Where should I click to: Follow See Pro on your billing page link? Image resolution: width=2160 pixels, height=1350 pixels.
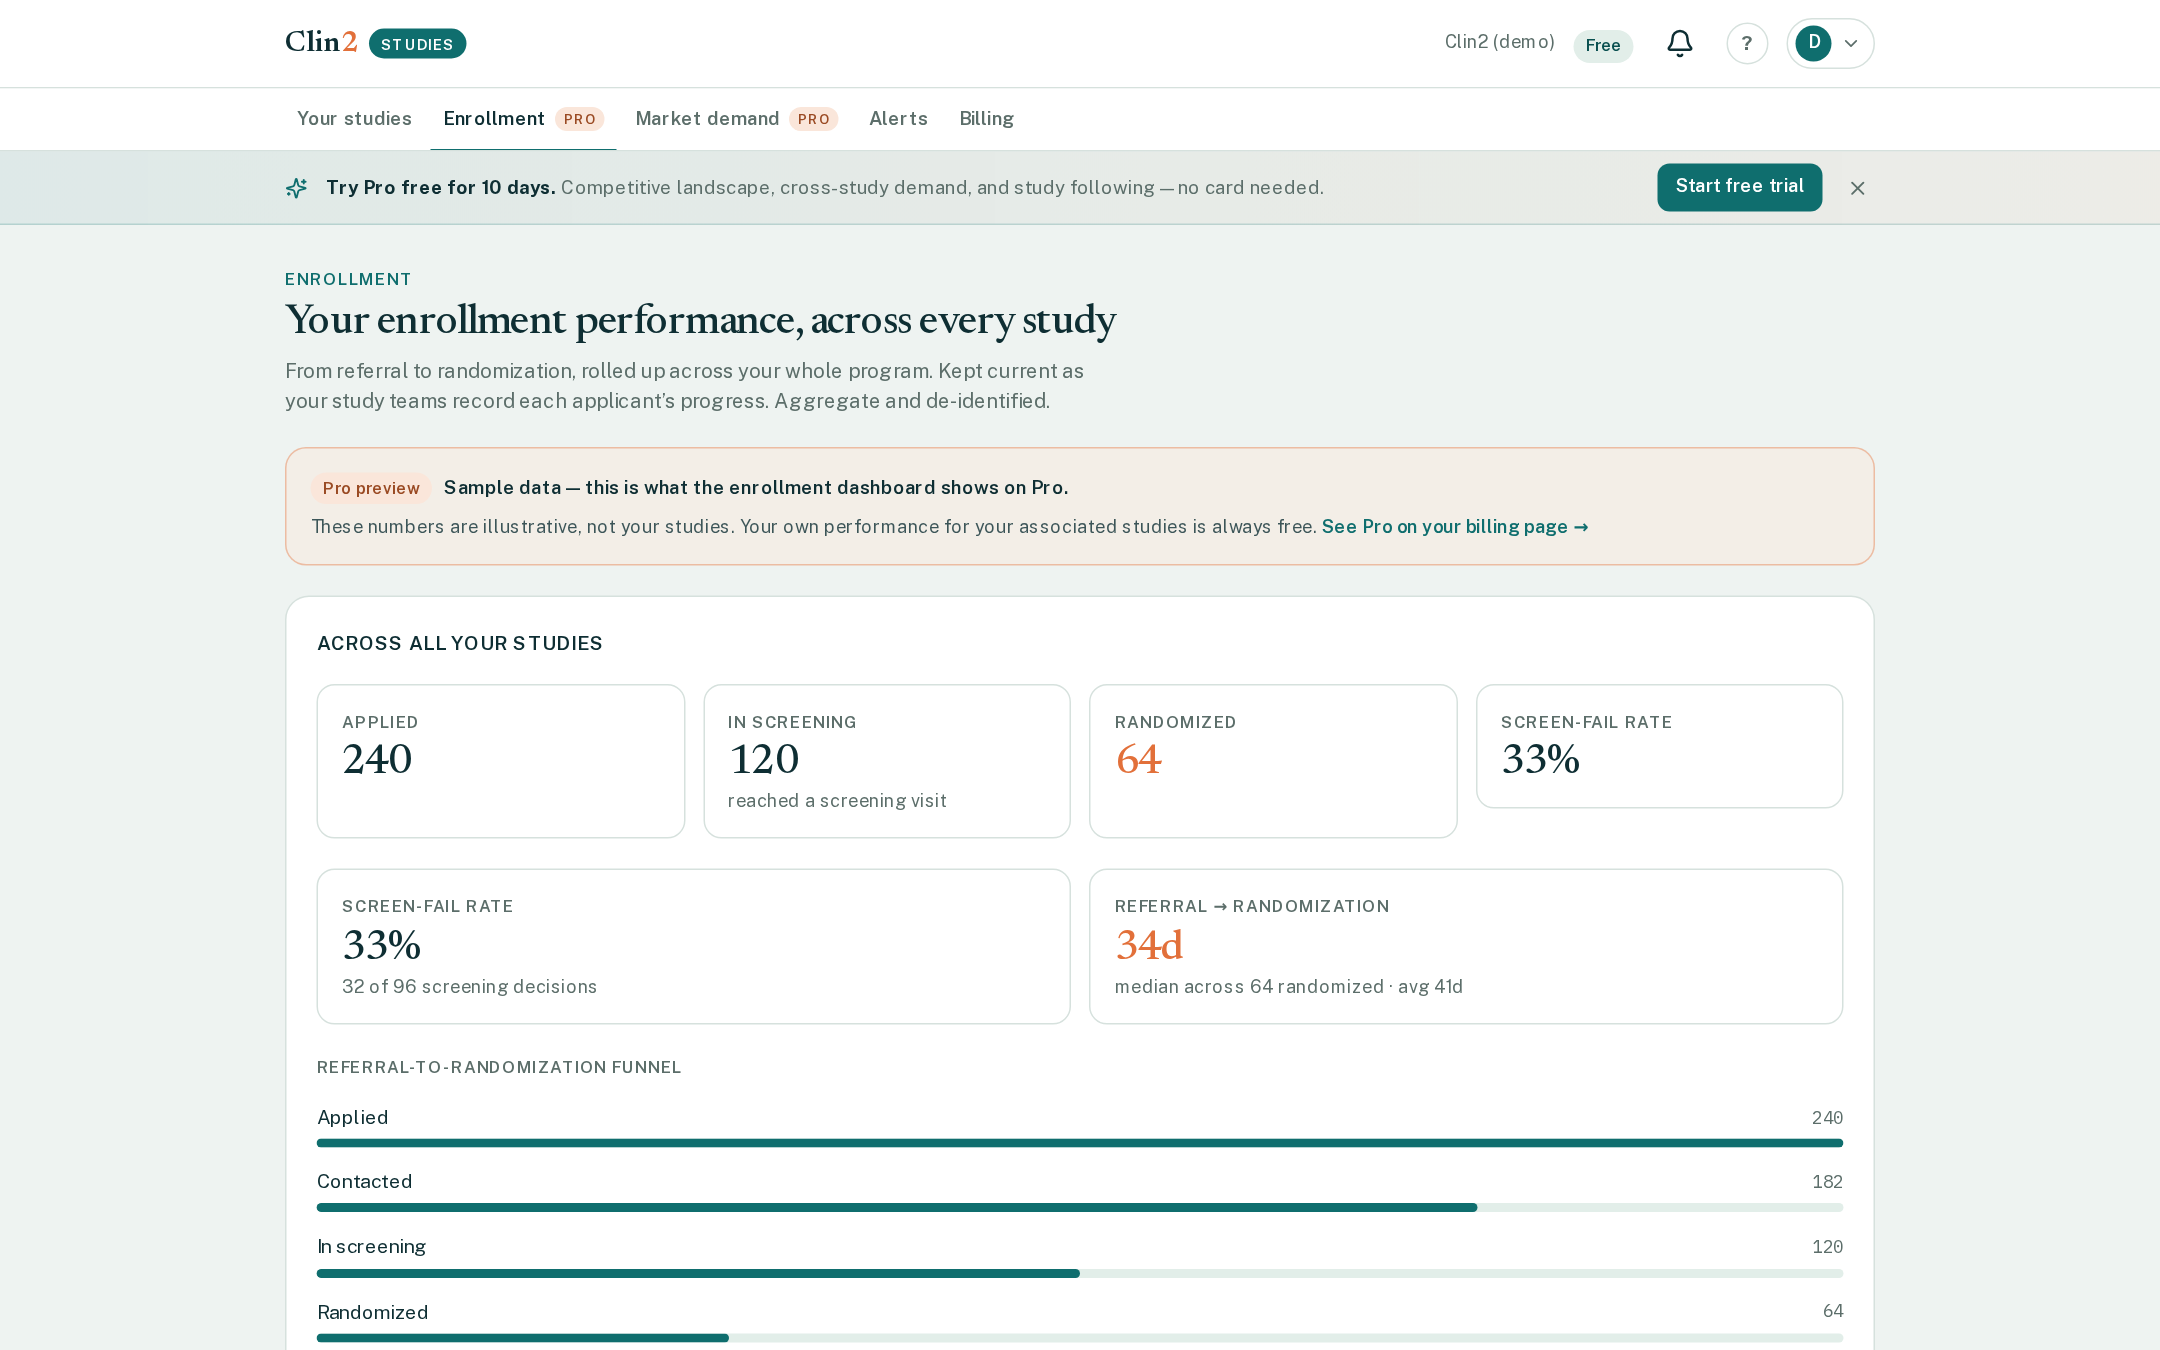[1455, 527]
